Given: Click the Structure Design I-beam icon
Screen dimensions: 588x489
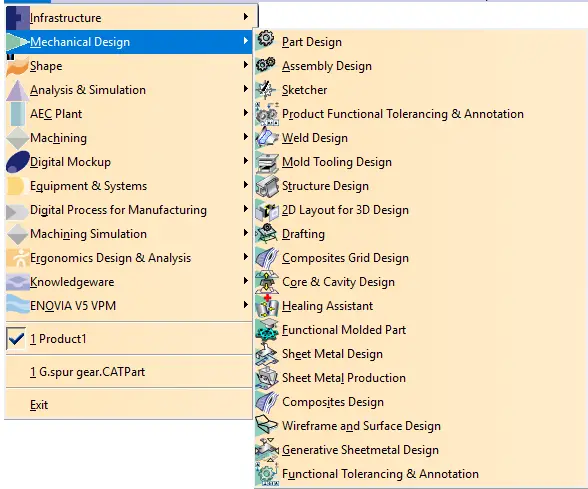Looking at the screenshot, I should point(267,186).
